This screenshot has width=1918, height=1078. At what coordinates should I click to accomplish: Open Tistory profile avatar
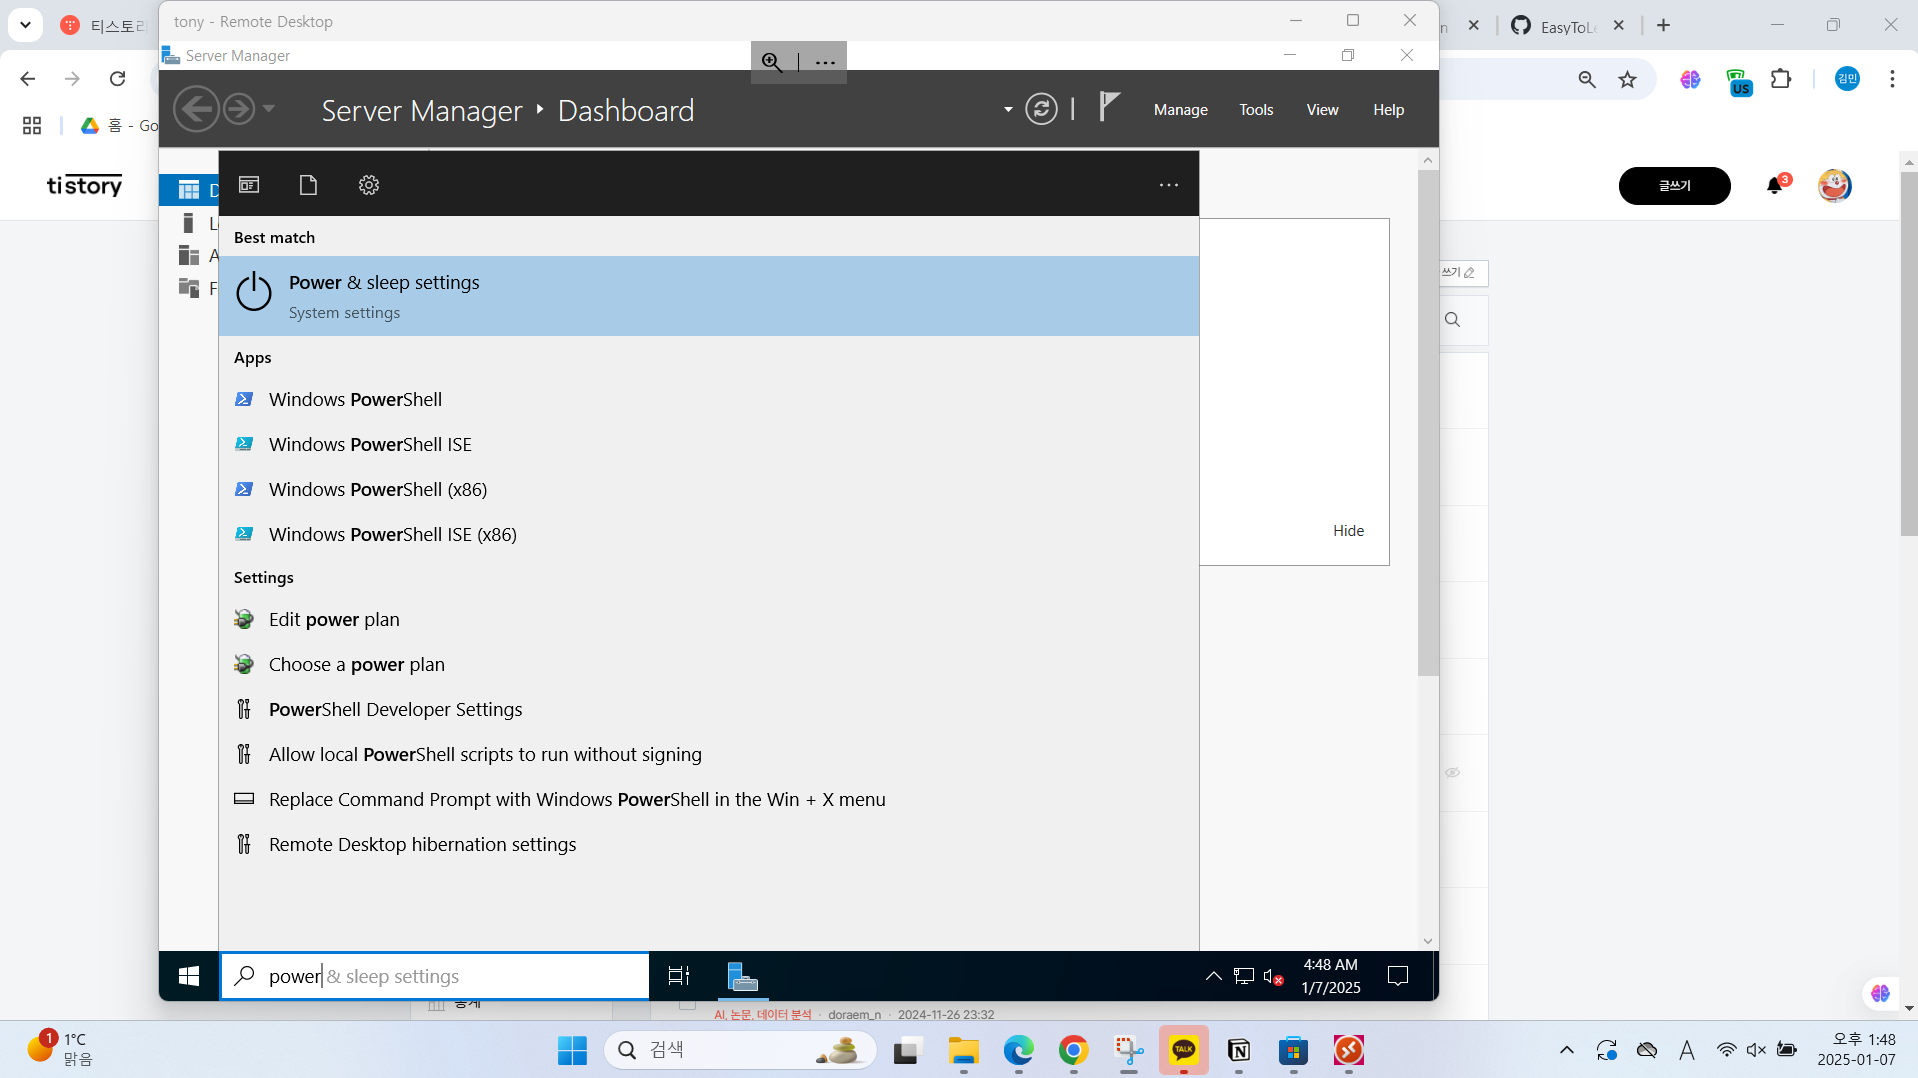pos(1833,185)
